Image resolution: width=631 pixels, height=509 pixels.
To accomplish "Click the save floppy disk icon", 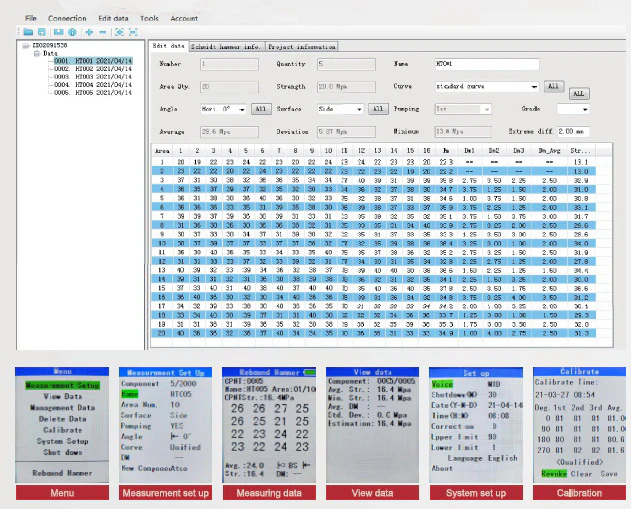I will (43, 32).
